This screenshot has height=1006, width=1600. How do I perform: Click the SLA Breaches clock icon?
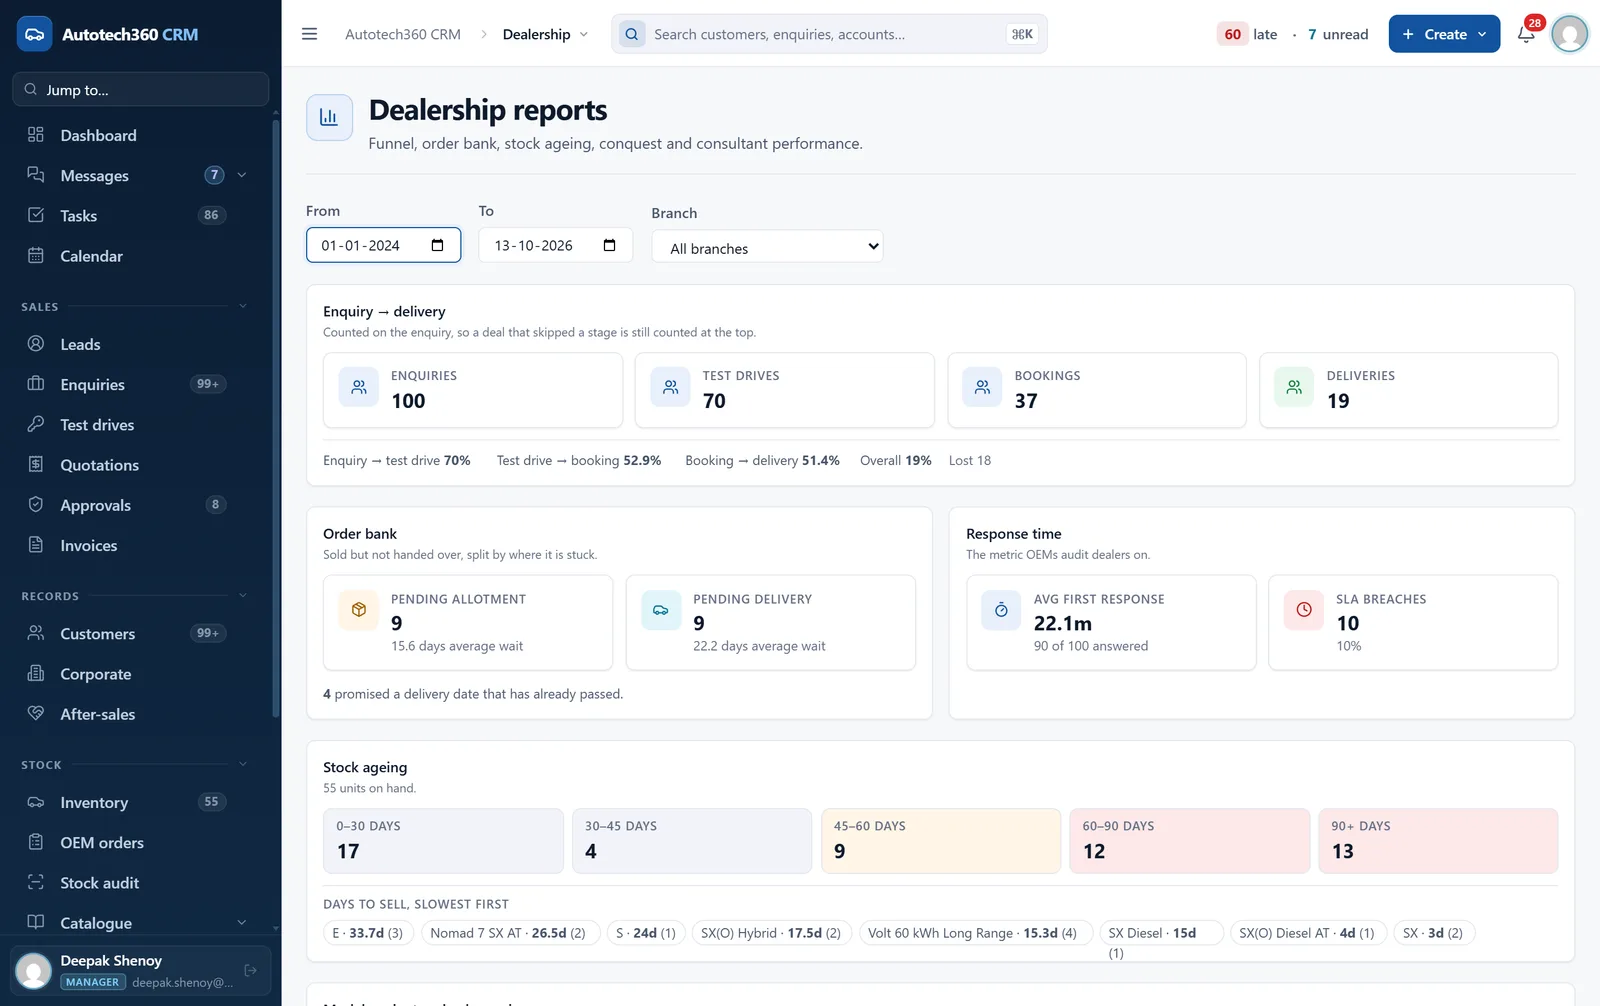[1304, 609]
